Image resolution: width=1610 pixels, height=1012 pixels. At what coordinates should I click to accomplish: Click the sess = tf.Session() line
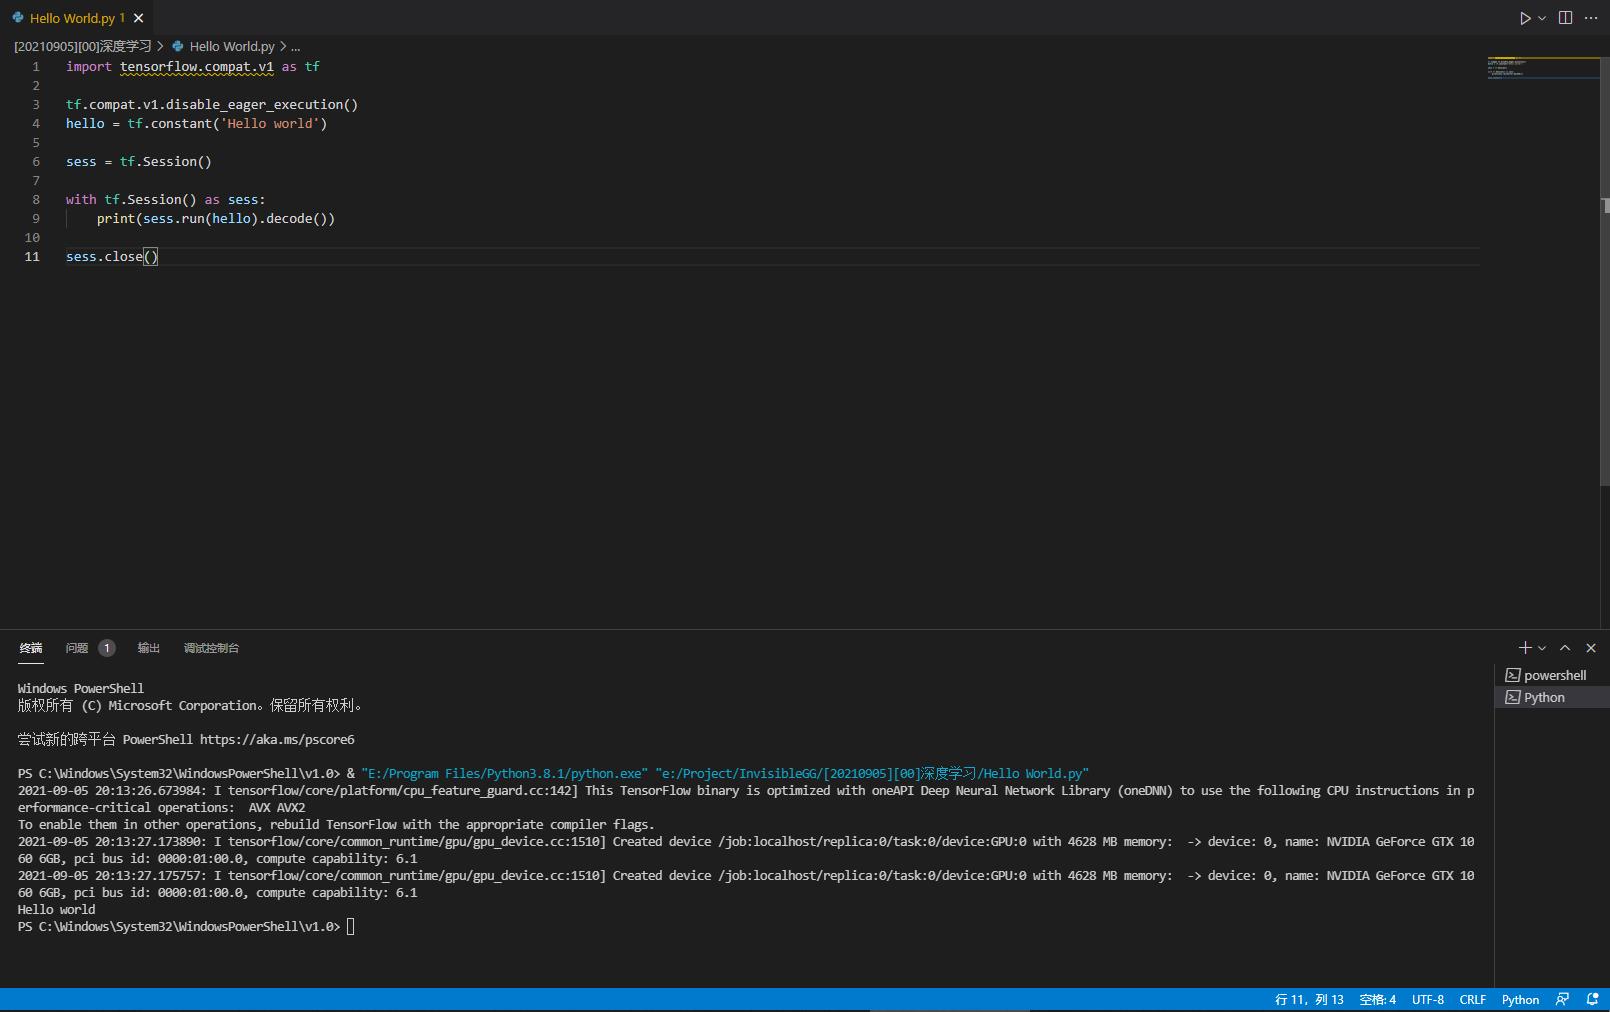pyautogui.click(x=139, y=162)
